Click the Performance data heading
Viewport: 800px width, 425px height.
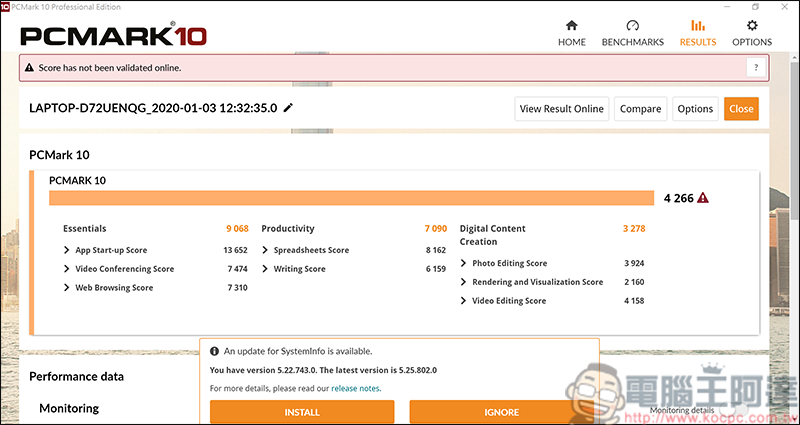pos(77,377)
